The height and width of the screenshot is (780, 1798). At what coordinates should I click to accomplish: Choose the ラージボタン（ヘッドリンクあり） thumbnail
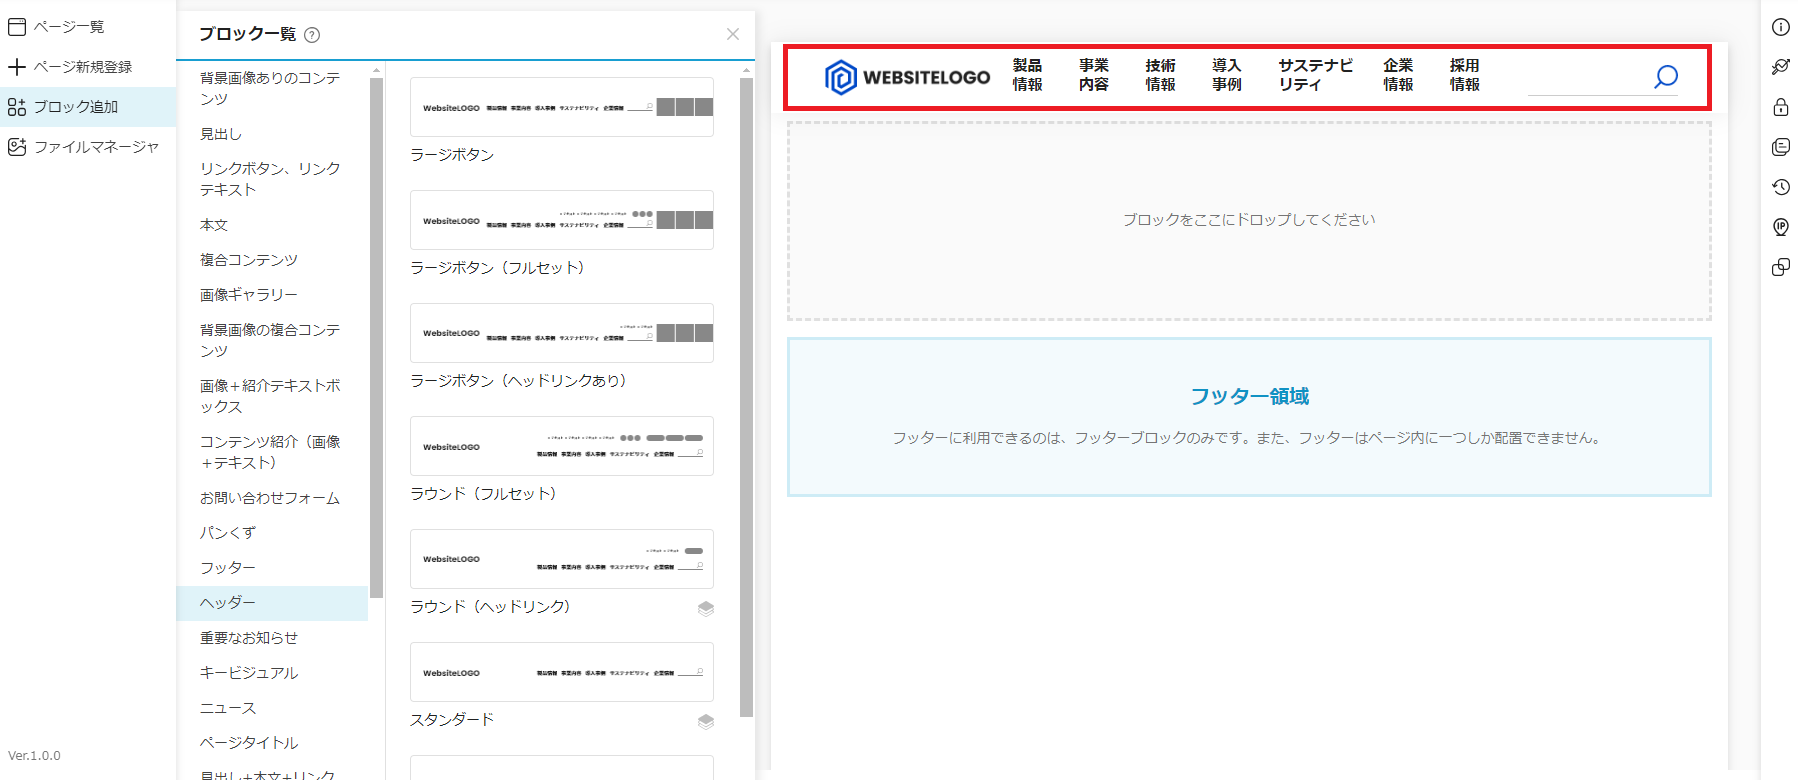tap(562, 333)
